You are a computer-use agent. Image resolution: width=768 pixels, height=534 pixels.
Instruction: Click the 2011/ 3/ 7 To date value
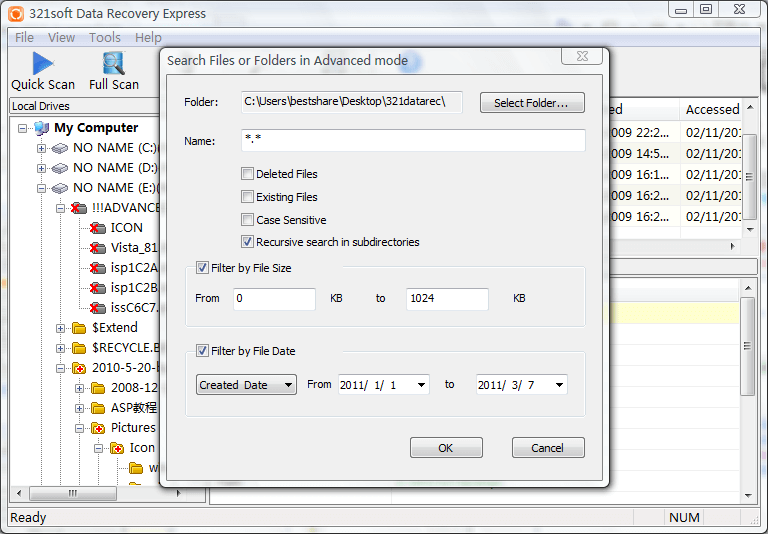click(506, 385)
